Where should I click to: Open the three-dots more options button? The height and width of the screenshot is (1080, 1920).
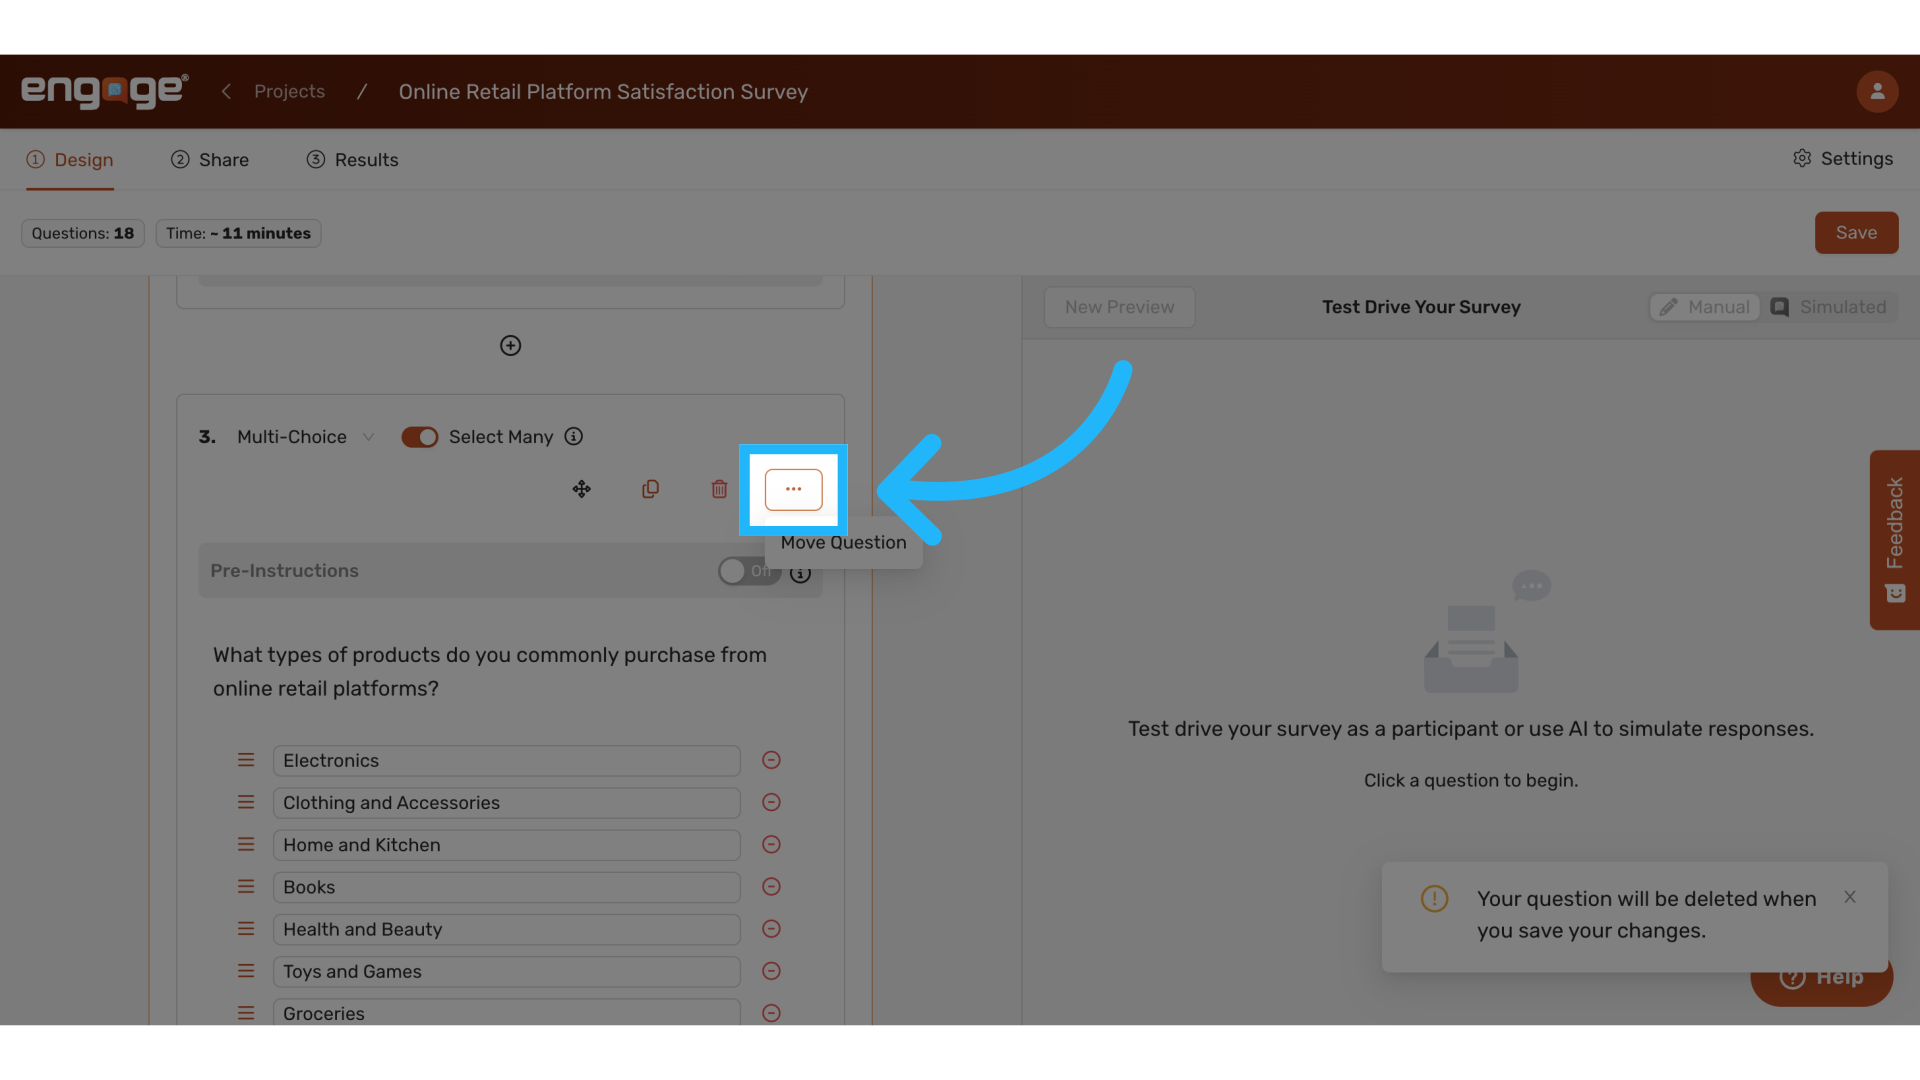pos(794,489)
